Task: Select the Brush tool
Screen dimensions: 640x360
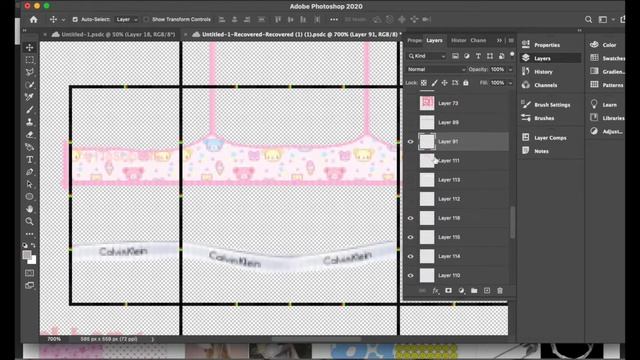Action: pyautogui.click(x=29, y=110)
